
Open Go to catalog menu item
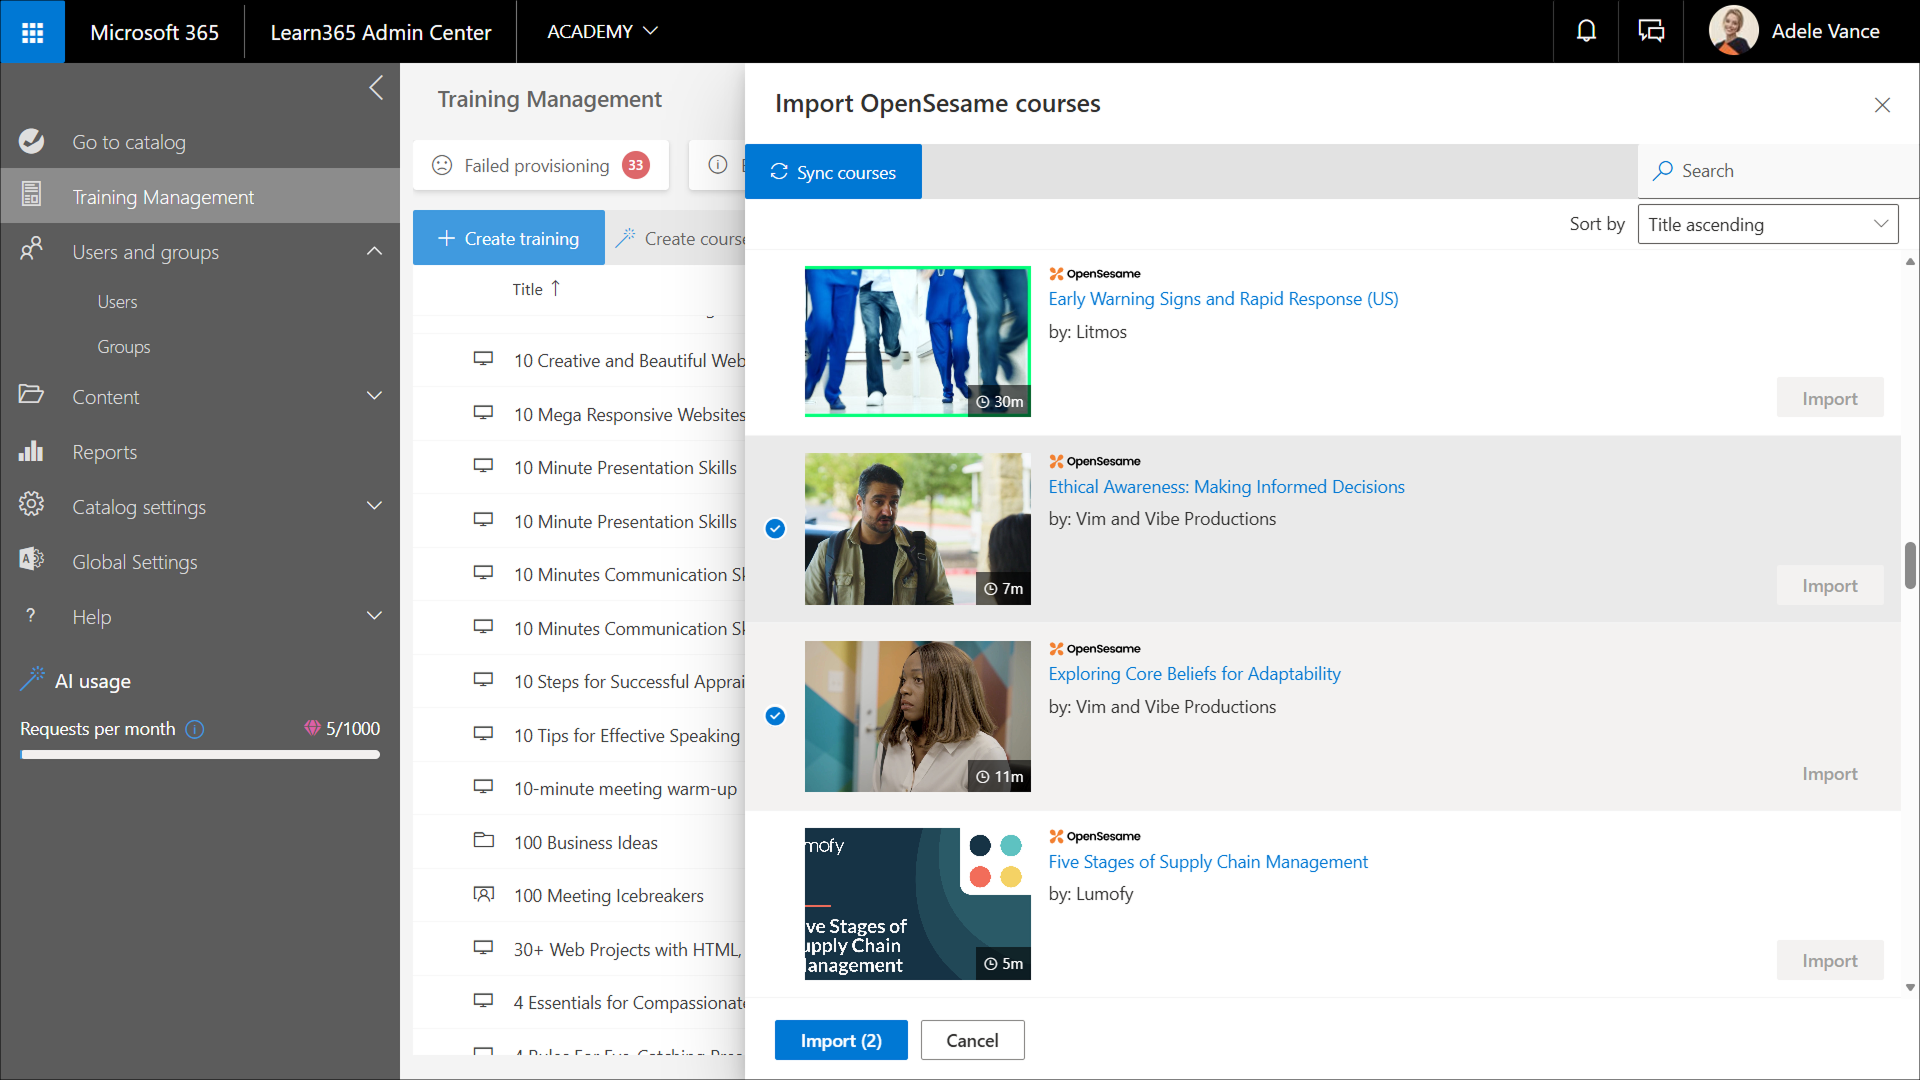[129, 142]
